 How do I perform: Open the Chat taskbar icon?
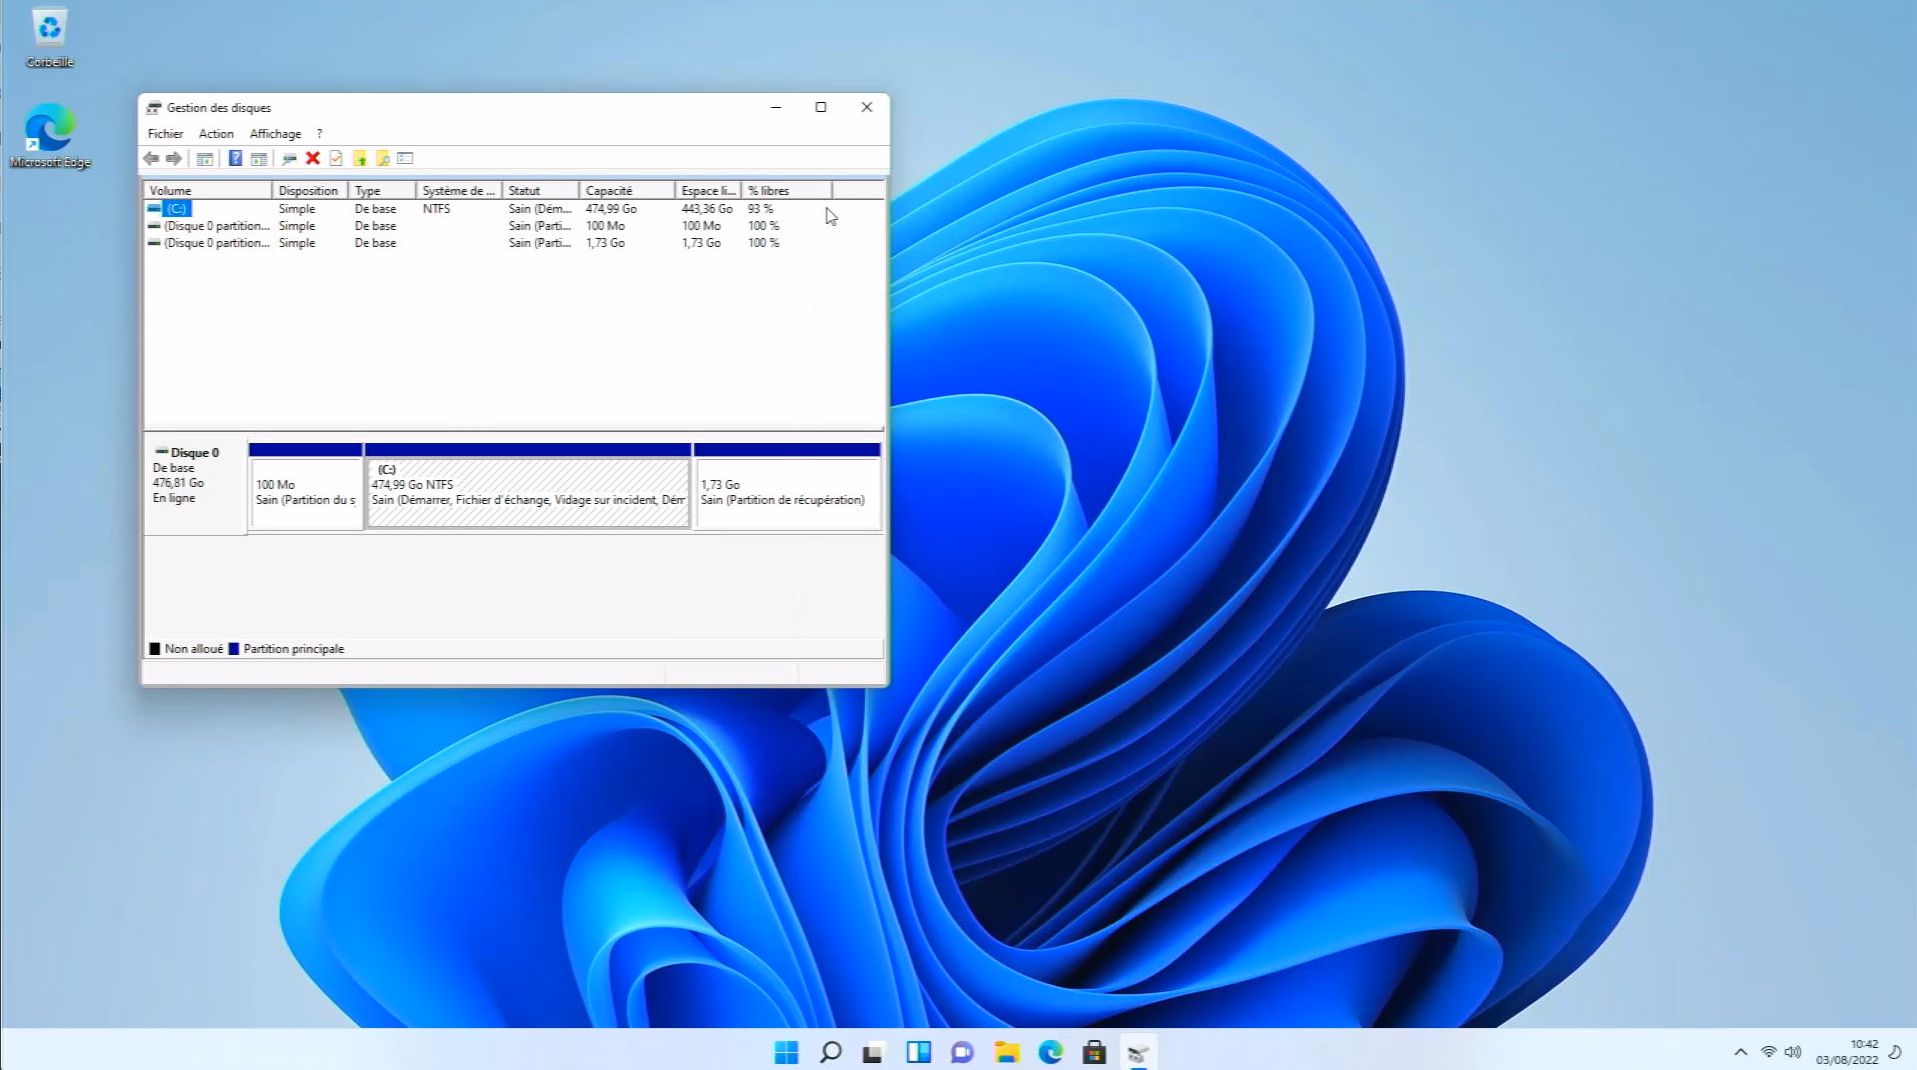coord(962,1052)
